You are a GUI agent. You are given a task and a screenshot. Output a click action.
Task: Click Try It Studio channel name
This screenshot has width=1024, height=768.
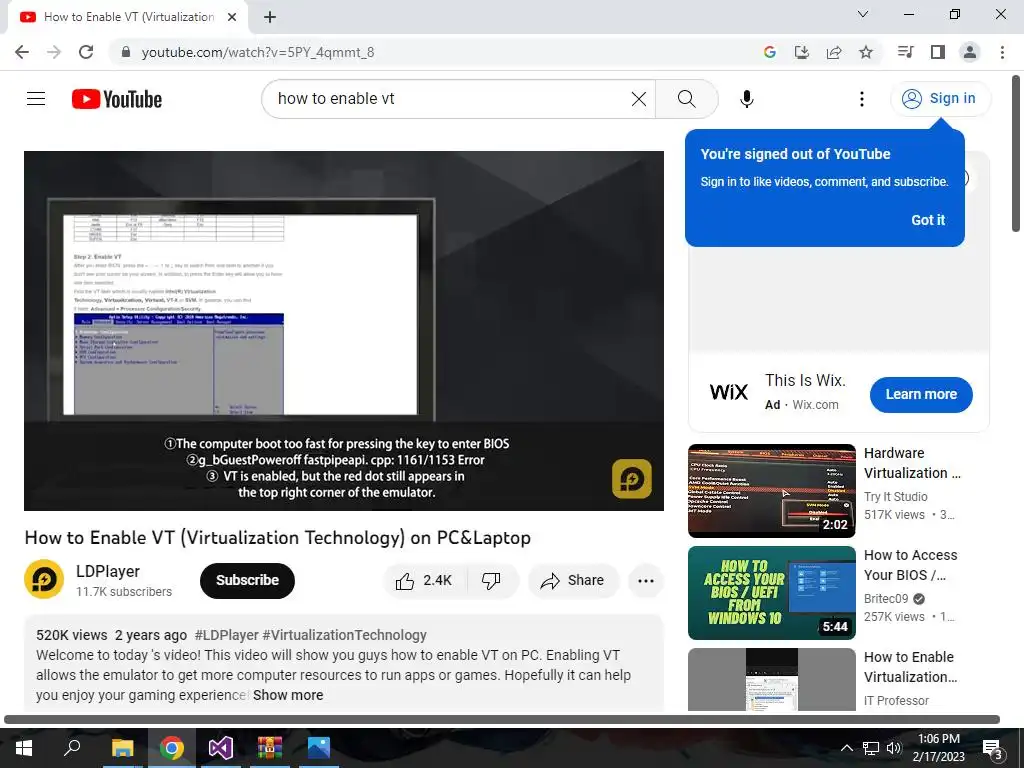(x=895, y=496)
